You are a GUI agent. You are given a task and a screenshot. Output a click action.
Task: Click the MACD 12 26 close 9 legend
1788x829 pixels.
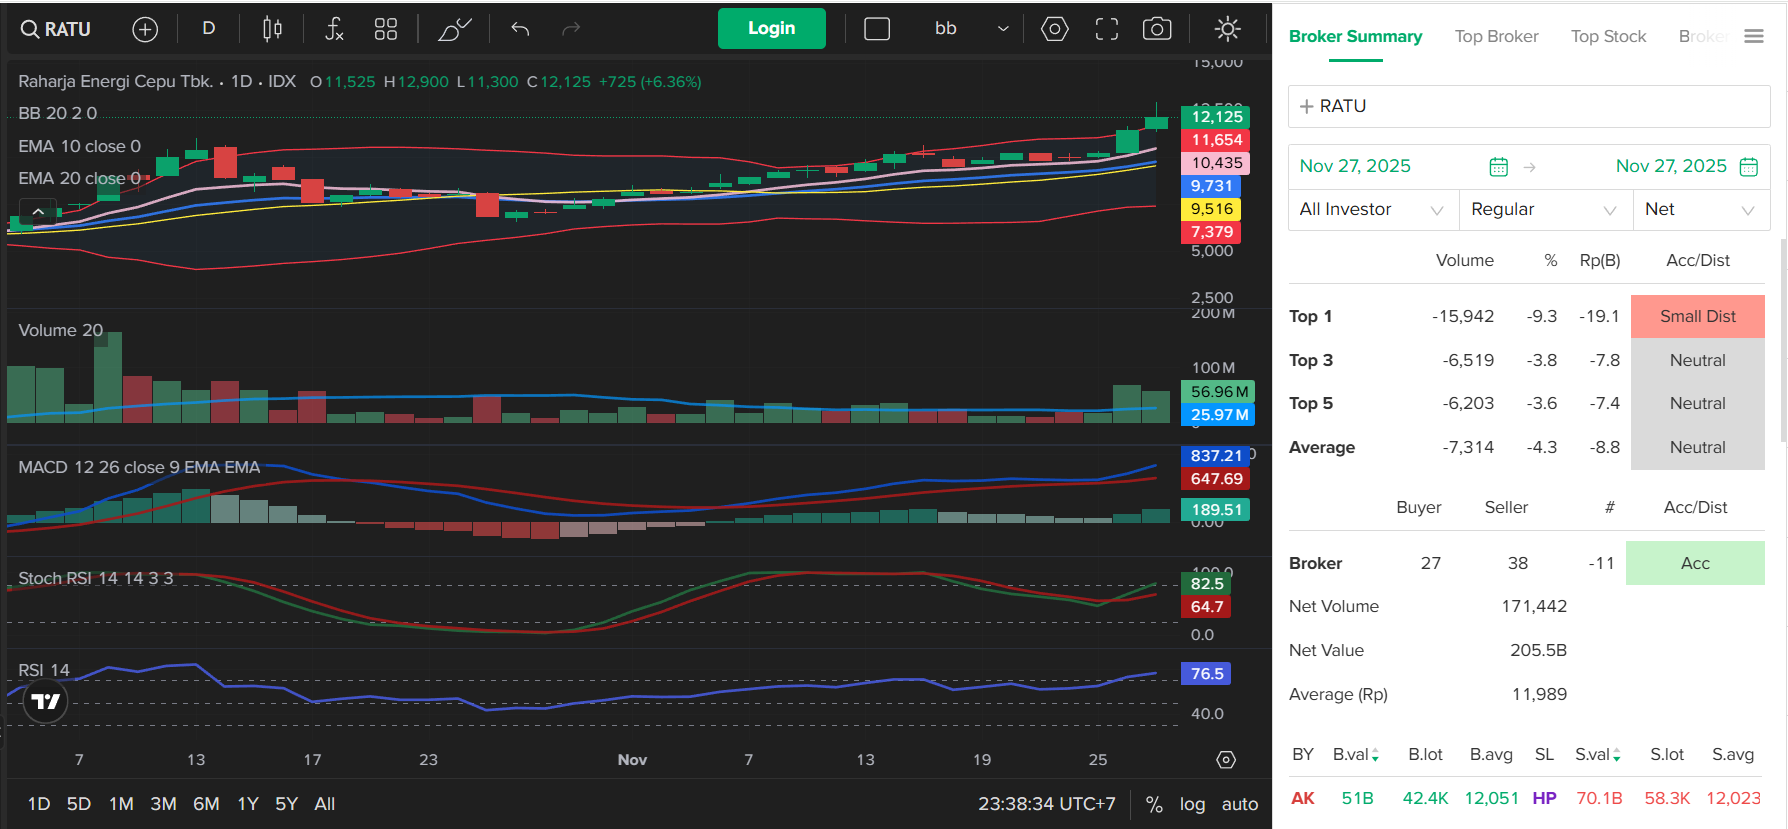139,467
